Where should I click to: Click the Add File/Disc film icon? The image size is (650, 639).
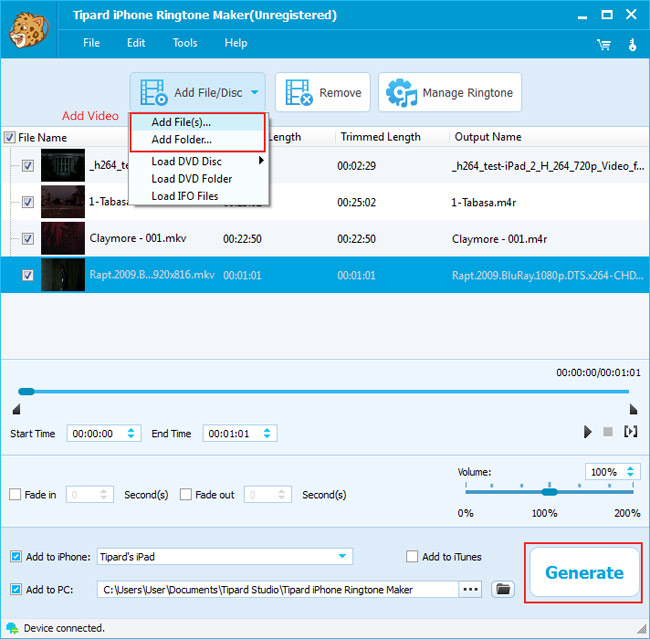click(153, 92)
